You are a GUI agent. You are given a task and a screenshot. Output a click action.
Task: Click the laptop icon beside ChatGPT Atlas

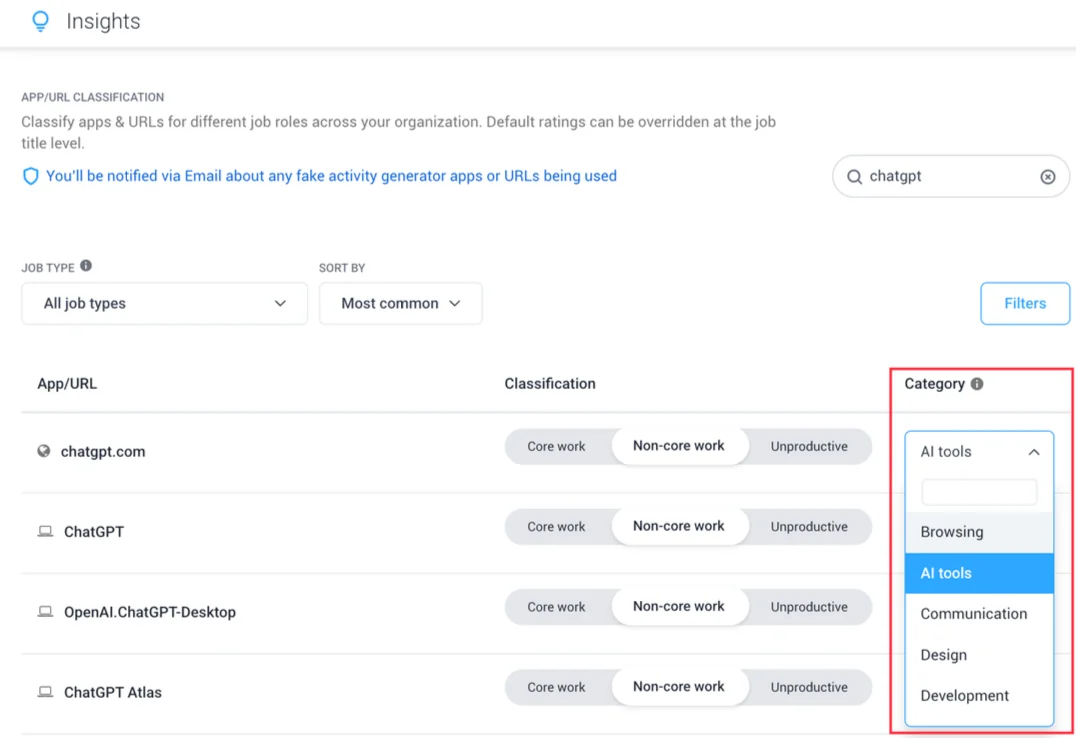coord(45,692)
